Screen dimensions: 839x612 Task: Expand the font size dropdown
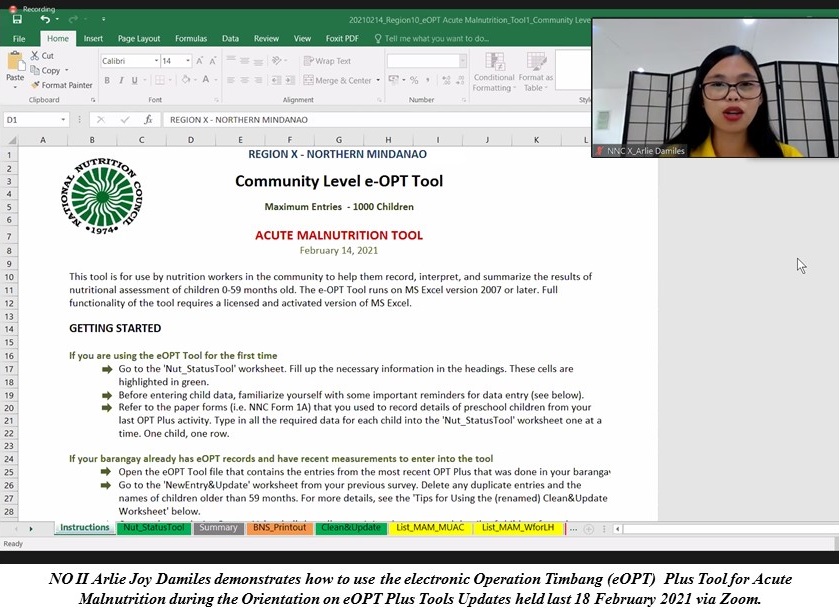tap(188, 61)
